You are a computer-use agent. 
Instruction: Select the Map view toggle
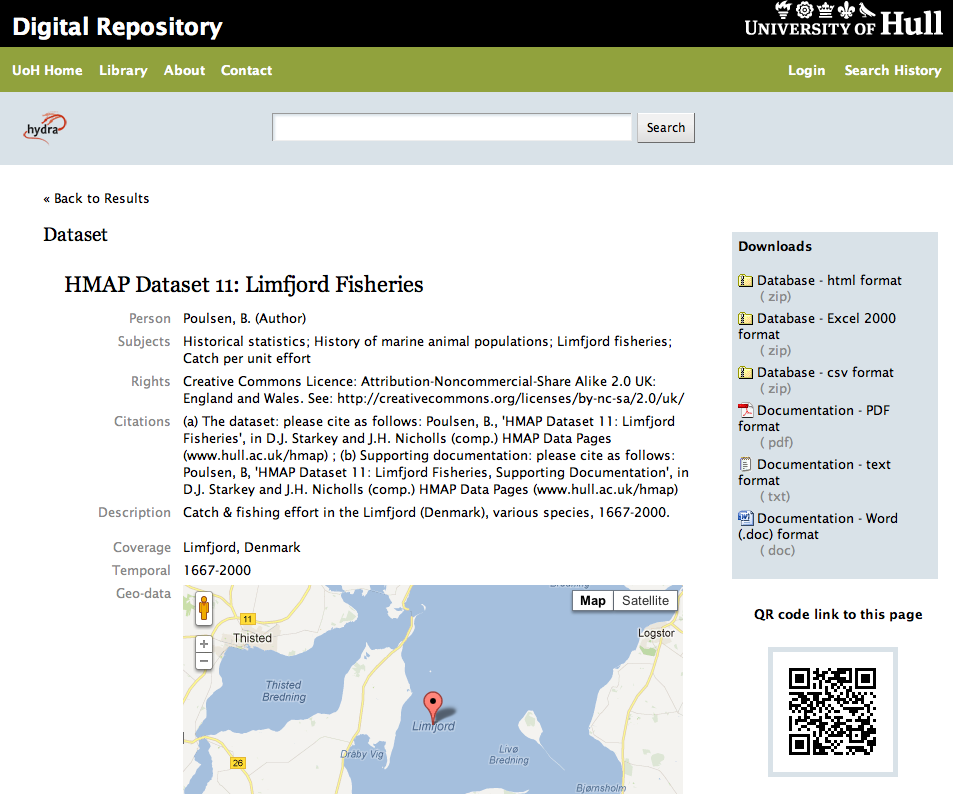click(x=592, y=600)
